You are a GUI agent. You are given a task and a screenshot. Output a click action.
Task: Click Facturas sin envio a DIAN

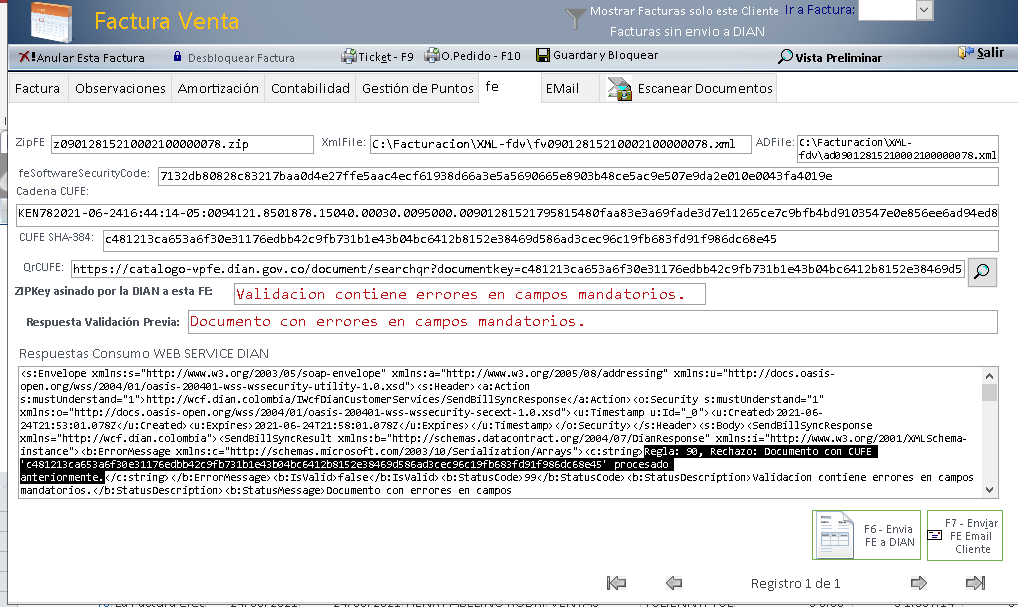coord(687,31)
